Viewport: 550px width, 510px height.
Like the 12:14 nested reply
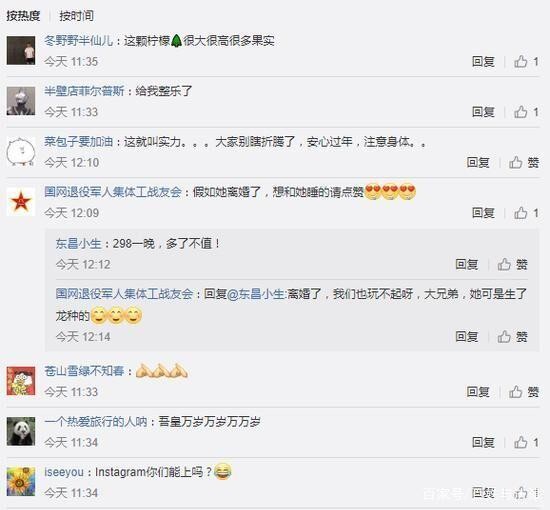pyautogui.click(x=512, y=337)
